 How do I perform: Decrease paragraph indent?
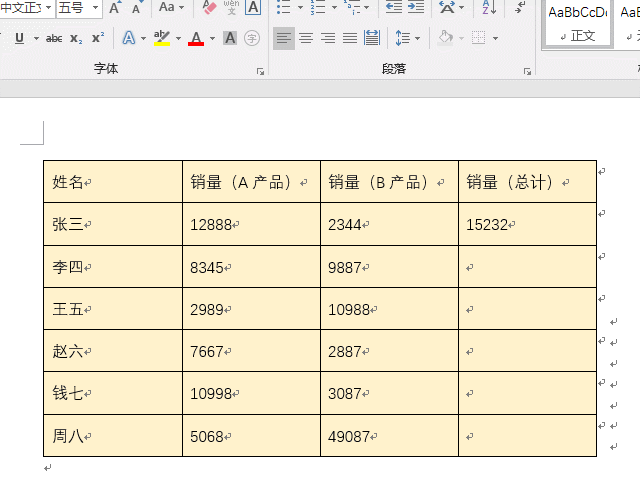394,7
